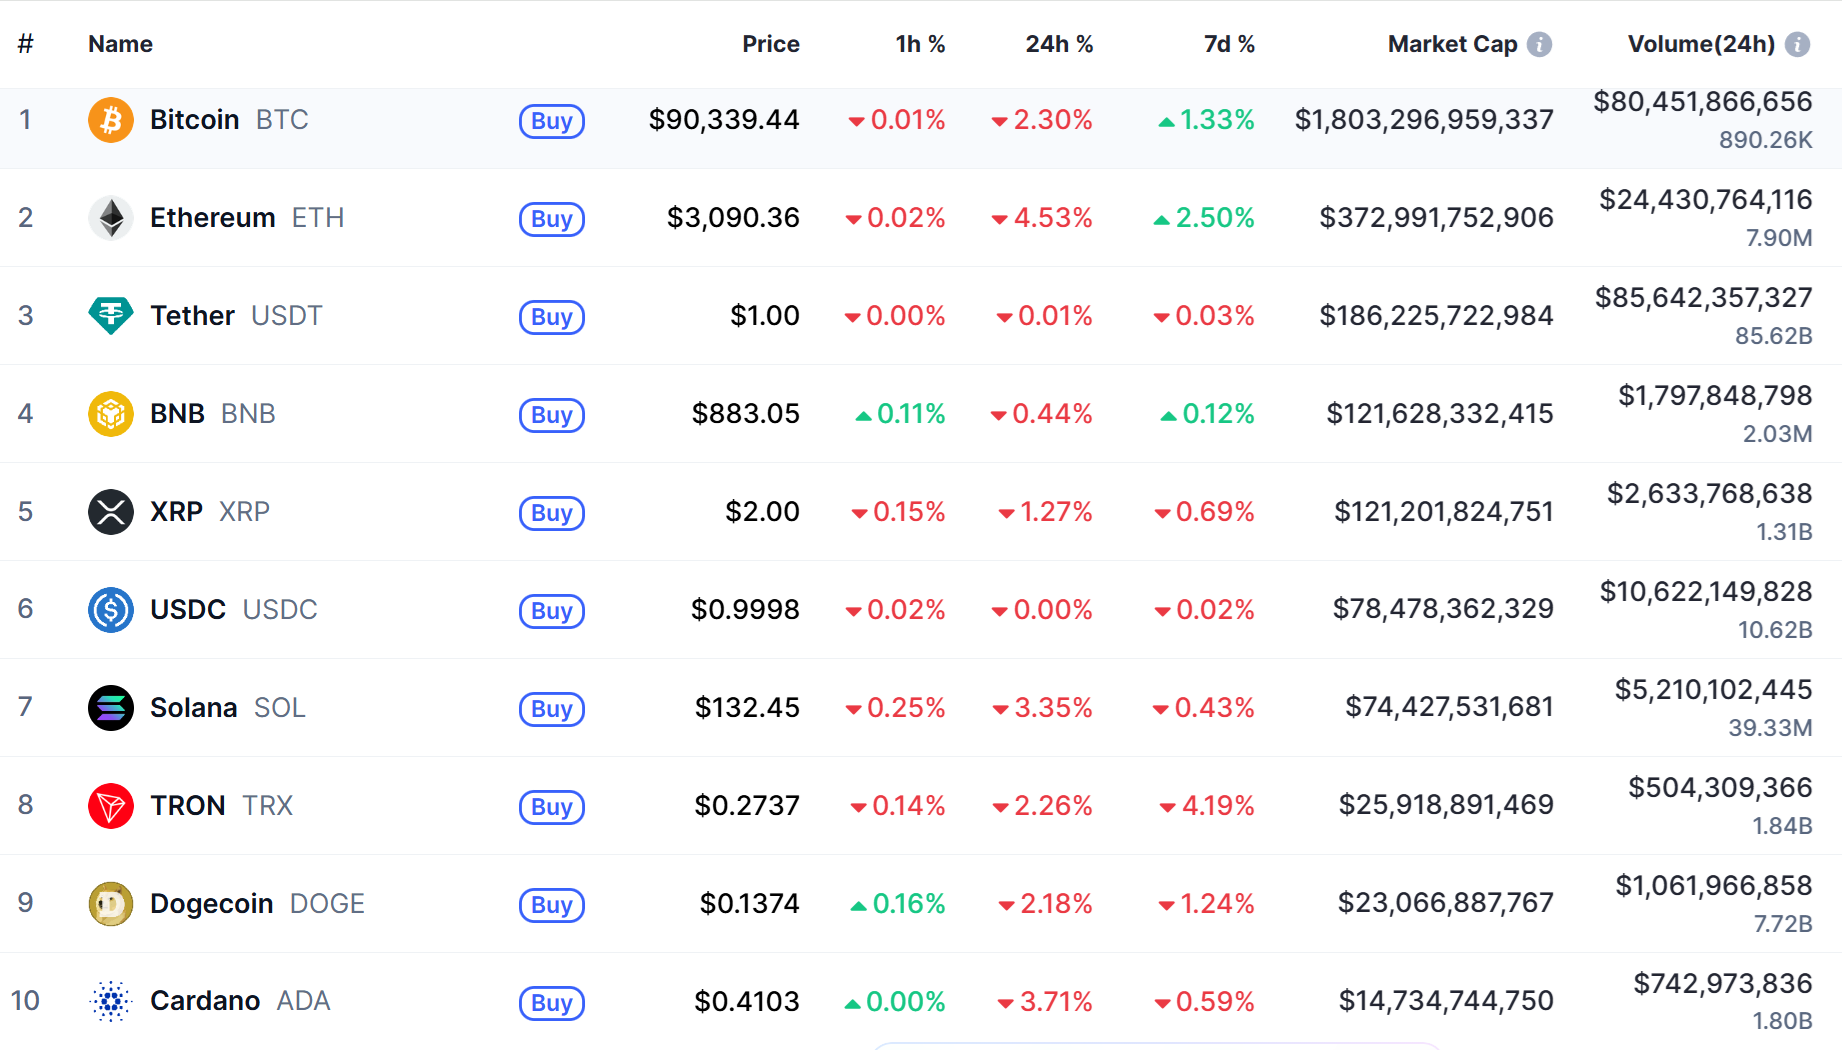The image size is (1842, 1050).
Task: Click the Buy button for BNB
Action: pyautogui.click(x=552, y=415)
